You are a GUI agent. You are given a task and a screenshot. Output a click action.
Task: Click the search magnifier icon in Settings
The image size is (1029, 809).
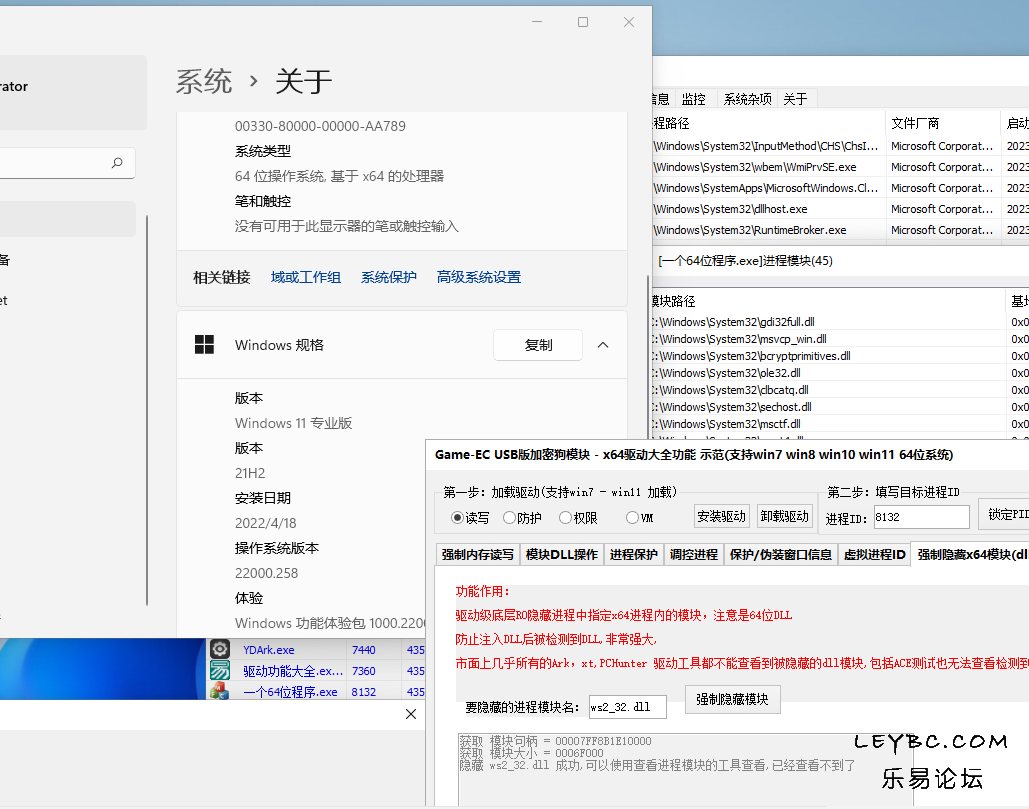pos(117,162)
